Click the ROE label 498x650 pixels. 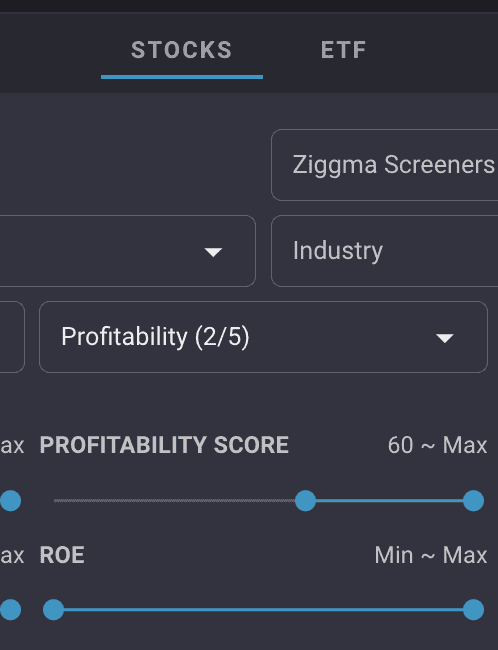click(x=62, y=555)
